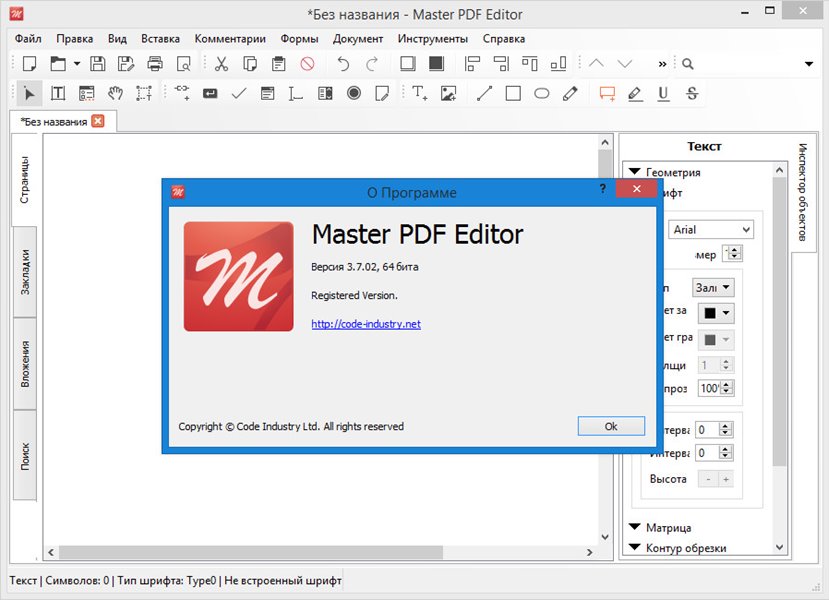Save the document using the floppy icon
This screenshot has width=829, height=600.
[x=97, y=64]
